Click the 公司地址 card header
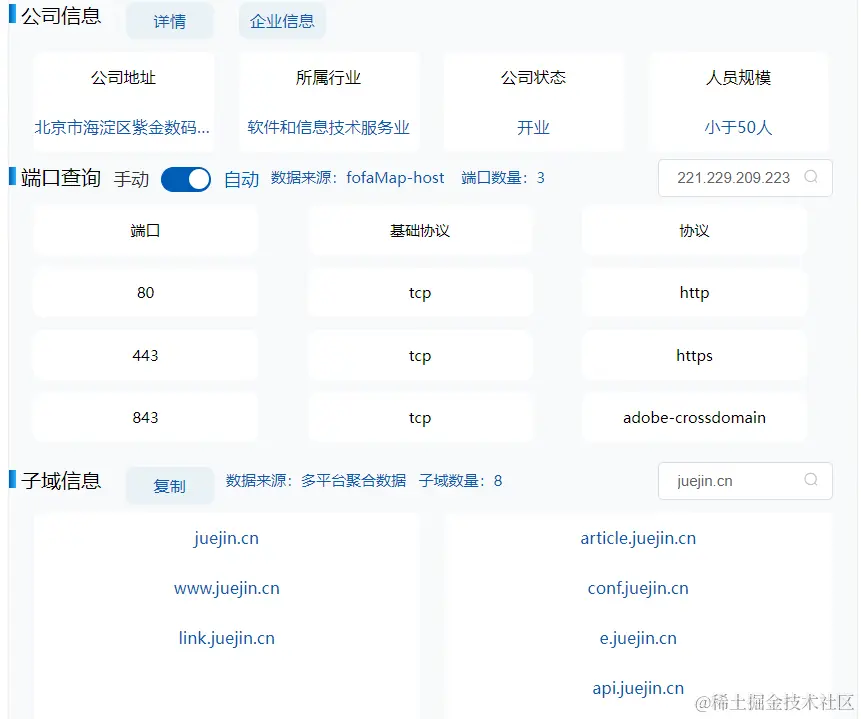The height and width of the screenshot is (719, 861). (124, 77)
